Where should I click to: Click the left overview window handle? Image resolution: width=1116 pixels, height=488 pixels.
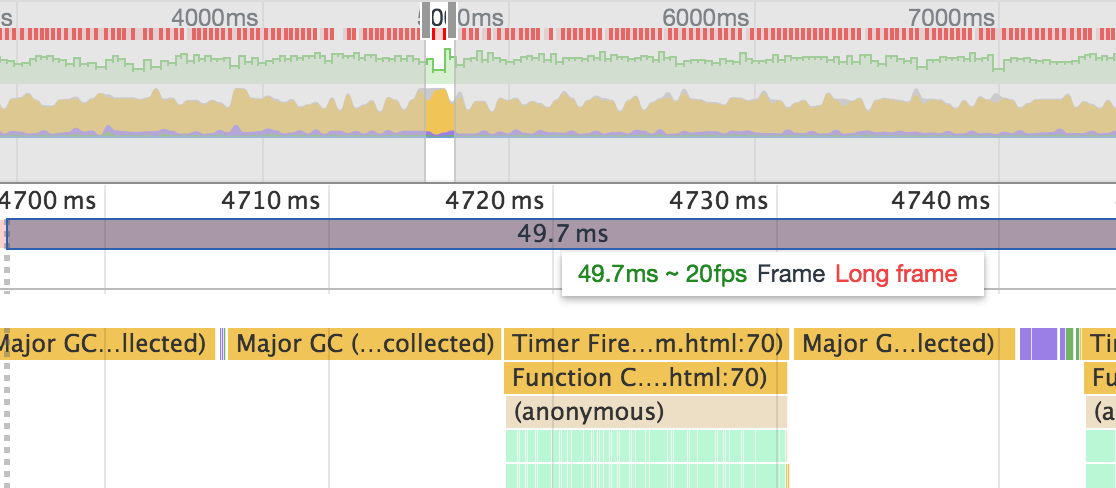[x=426, y=20]
